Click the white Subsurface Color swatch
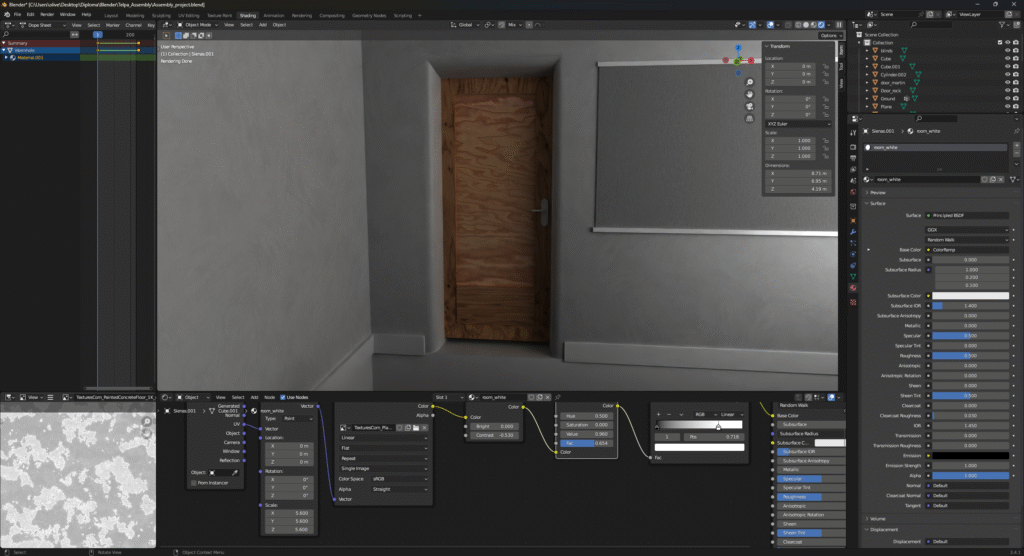1024x556 pixels. 970,296
